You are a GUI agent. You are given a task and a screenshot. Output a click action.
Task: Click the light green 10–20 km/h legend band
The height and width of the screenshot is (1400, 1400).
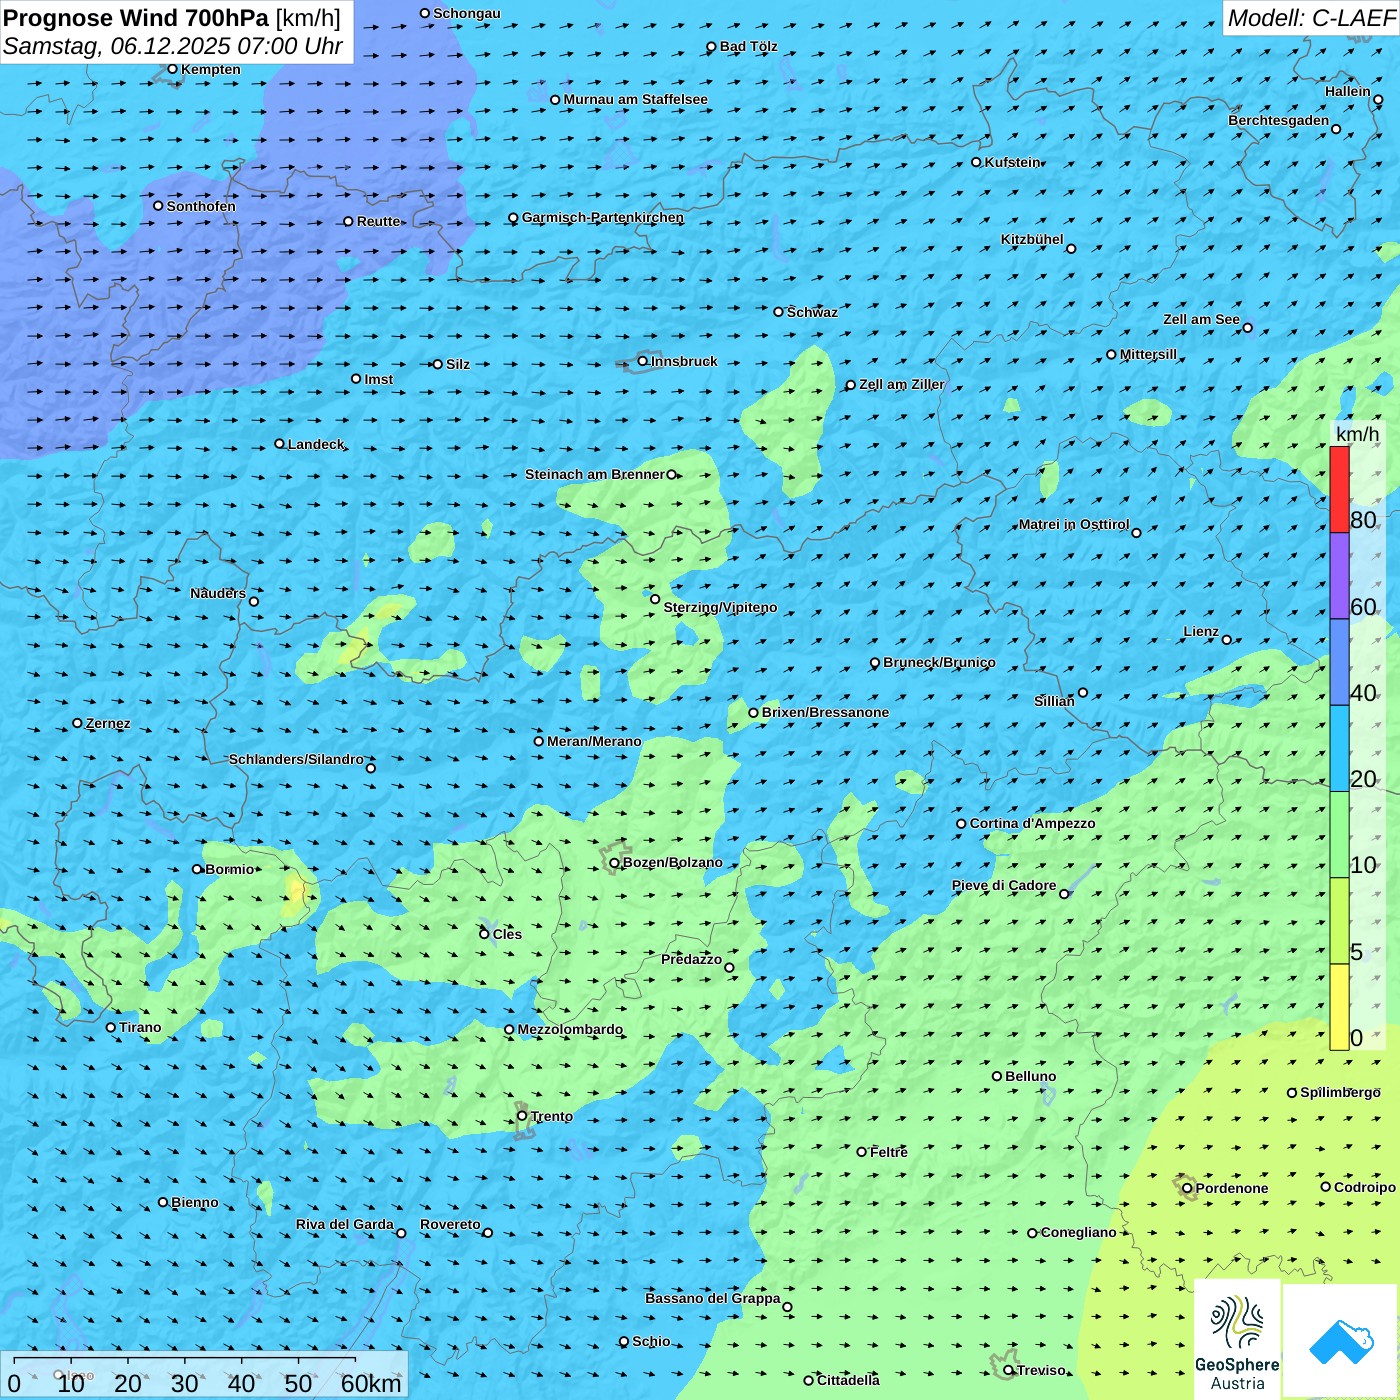(x=1339, y=835)
